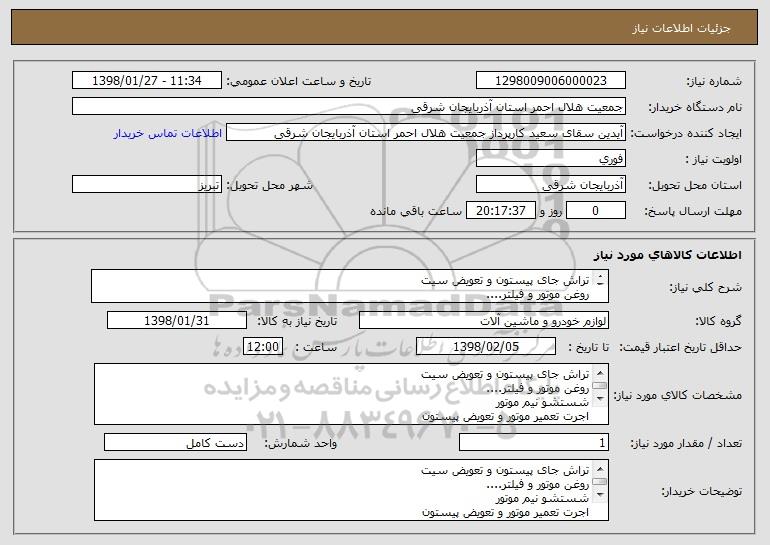
Task: Click the label حداقل تاریخ اعتبار قیمت
Action: pos(680,347)
